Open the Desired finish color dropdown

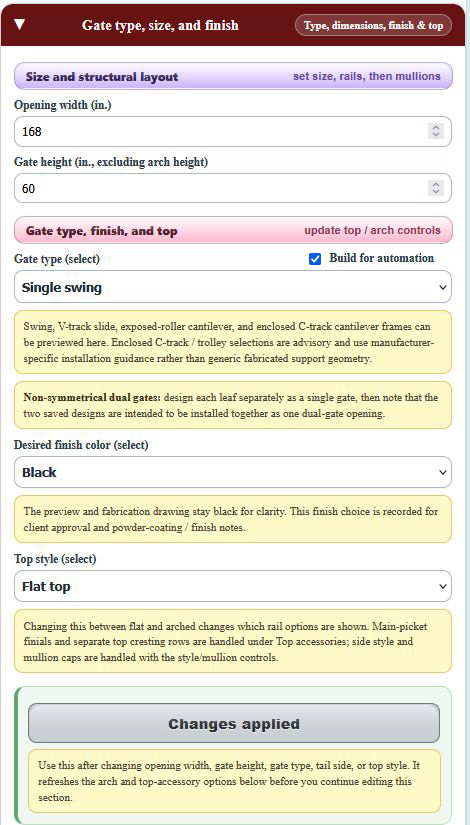[x=233, y=472]
